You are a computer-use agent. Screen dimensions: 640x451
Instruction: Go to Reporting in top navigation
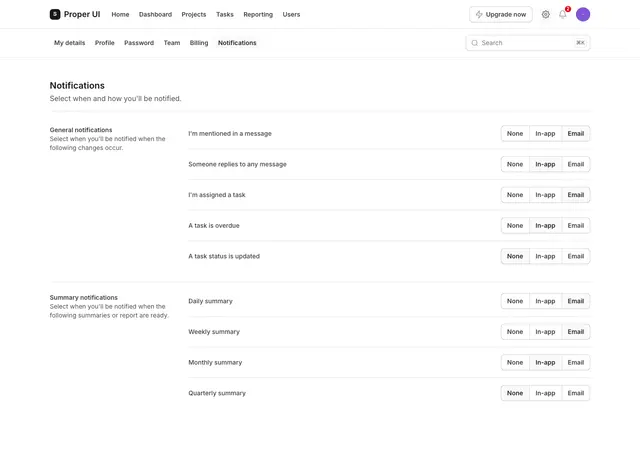coord(258,14)
